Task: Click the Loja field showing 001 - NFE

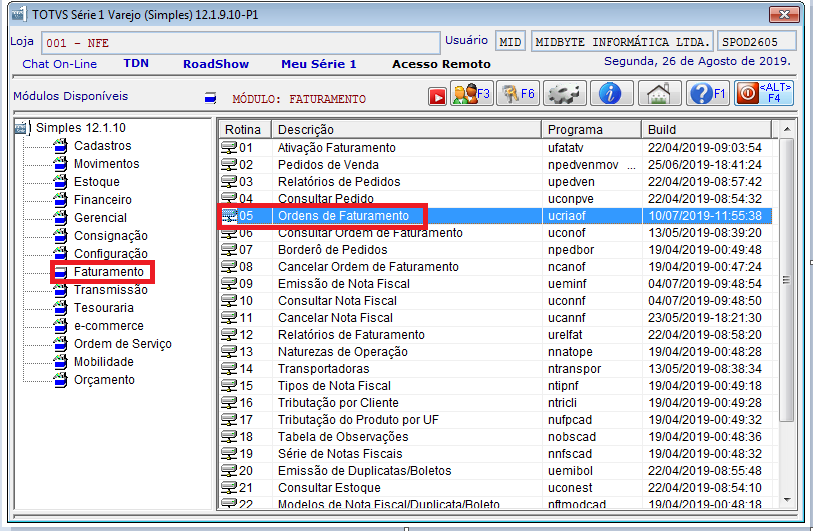Action: 241,43
